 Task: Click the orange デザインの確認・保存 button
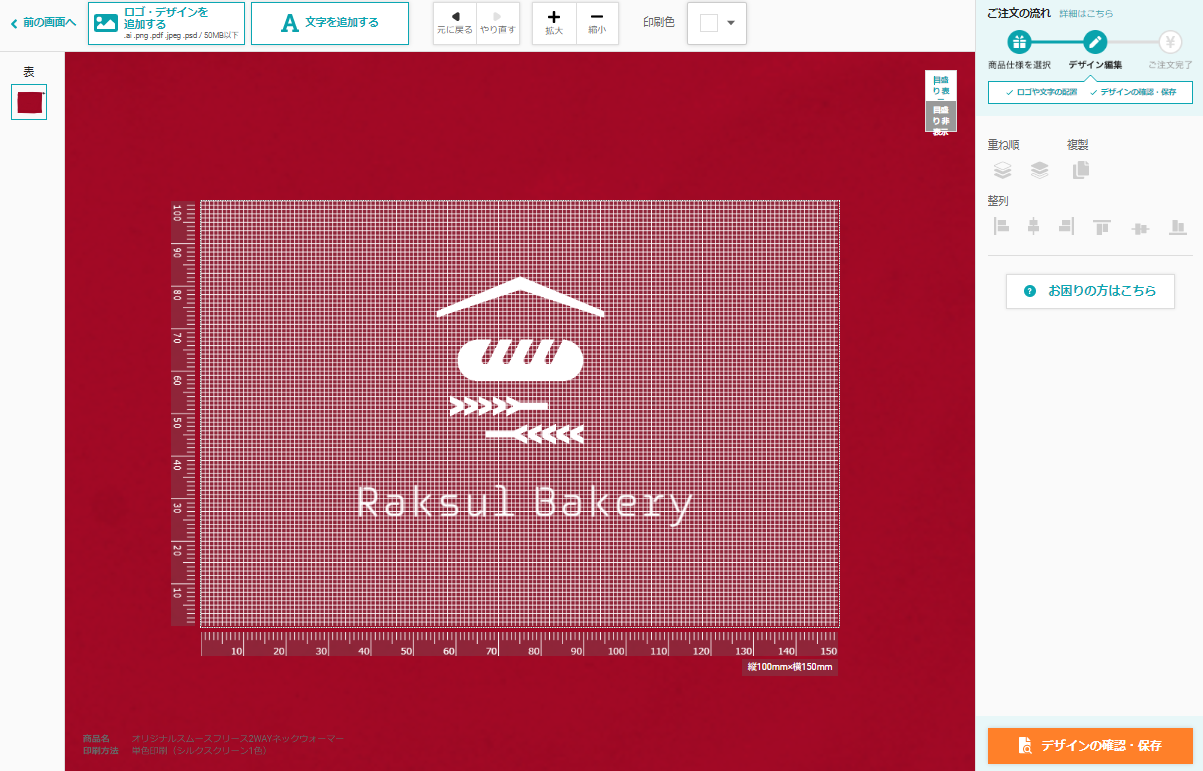pyautogui.click(x=1091, y=746)
